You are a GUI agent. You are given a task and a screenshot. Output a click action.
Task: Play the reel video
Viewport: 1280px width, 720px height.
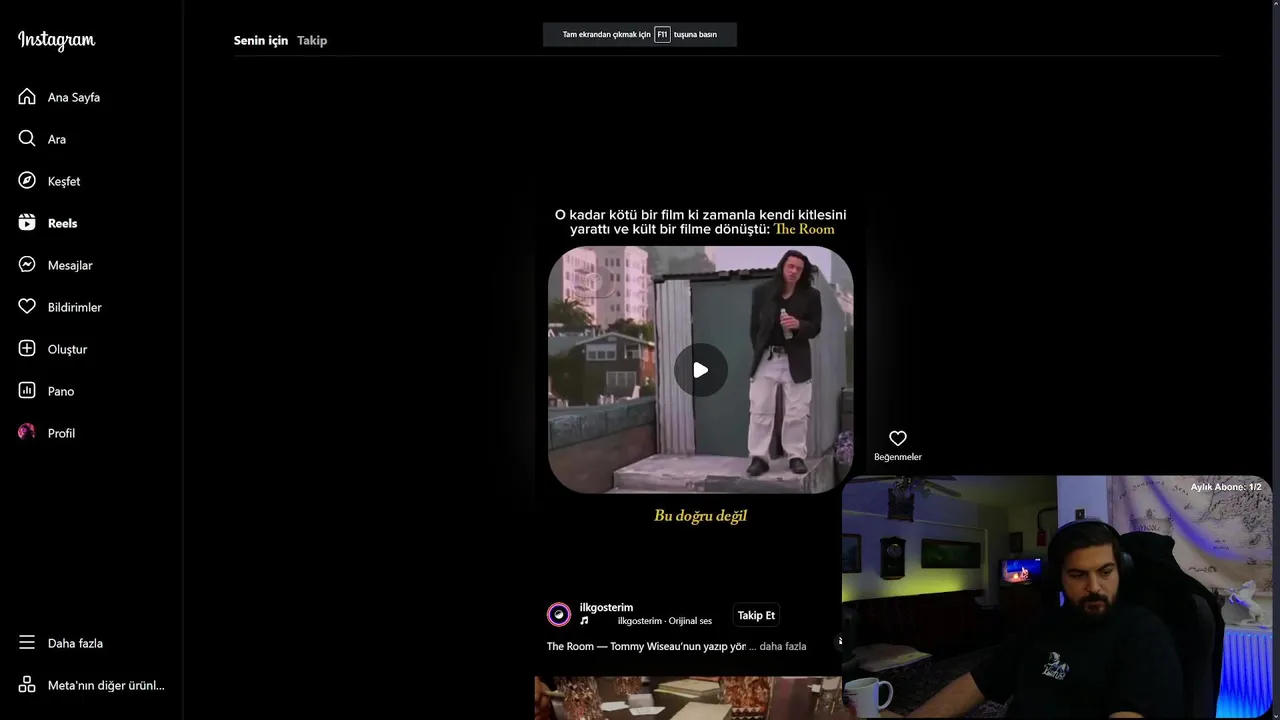coord(700,370)
